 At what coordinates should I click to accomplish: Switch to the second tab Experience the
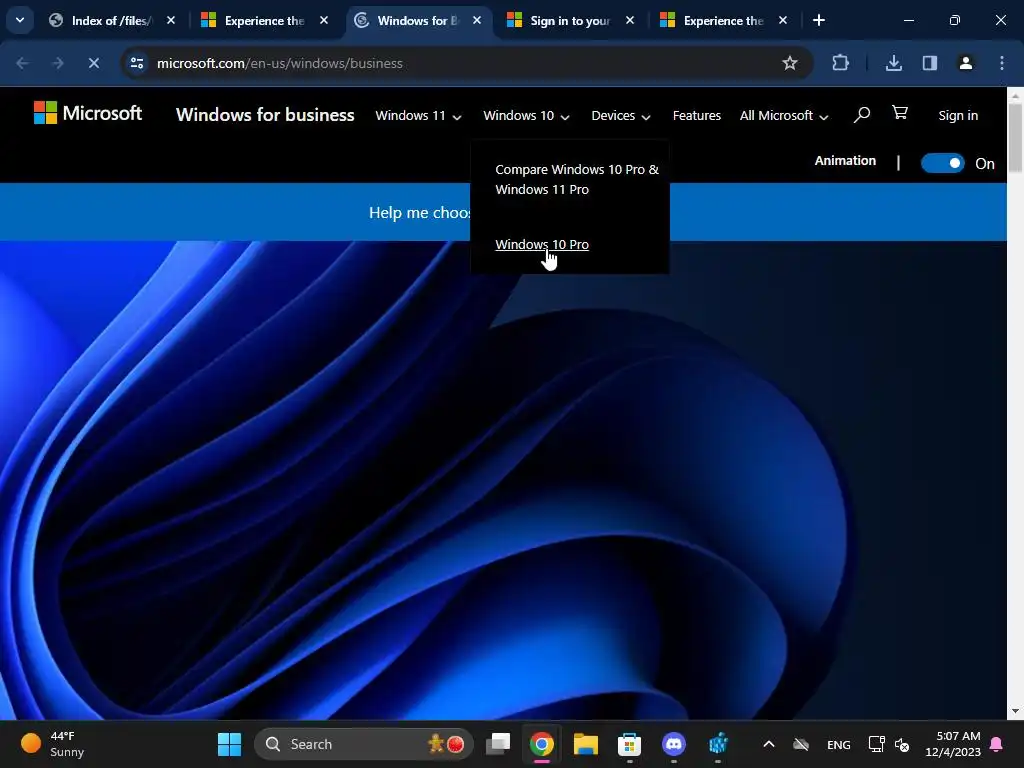click(264, 20)
